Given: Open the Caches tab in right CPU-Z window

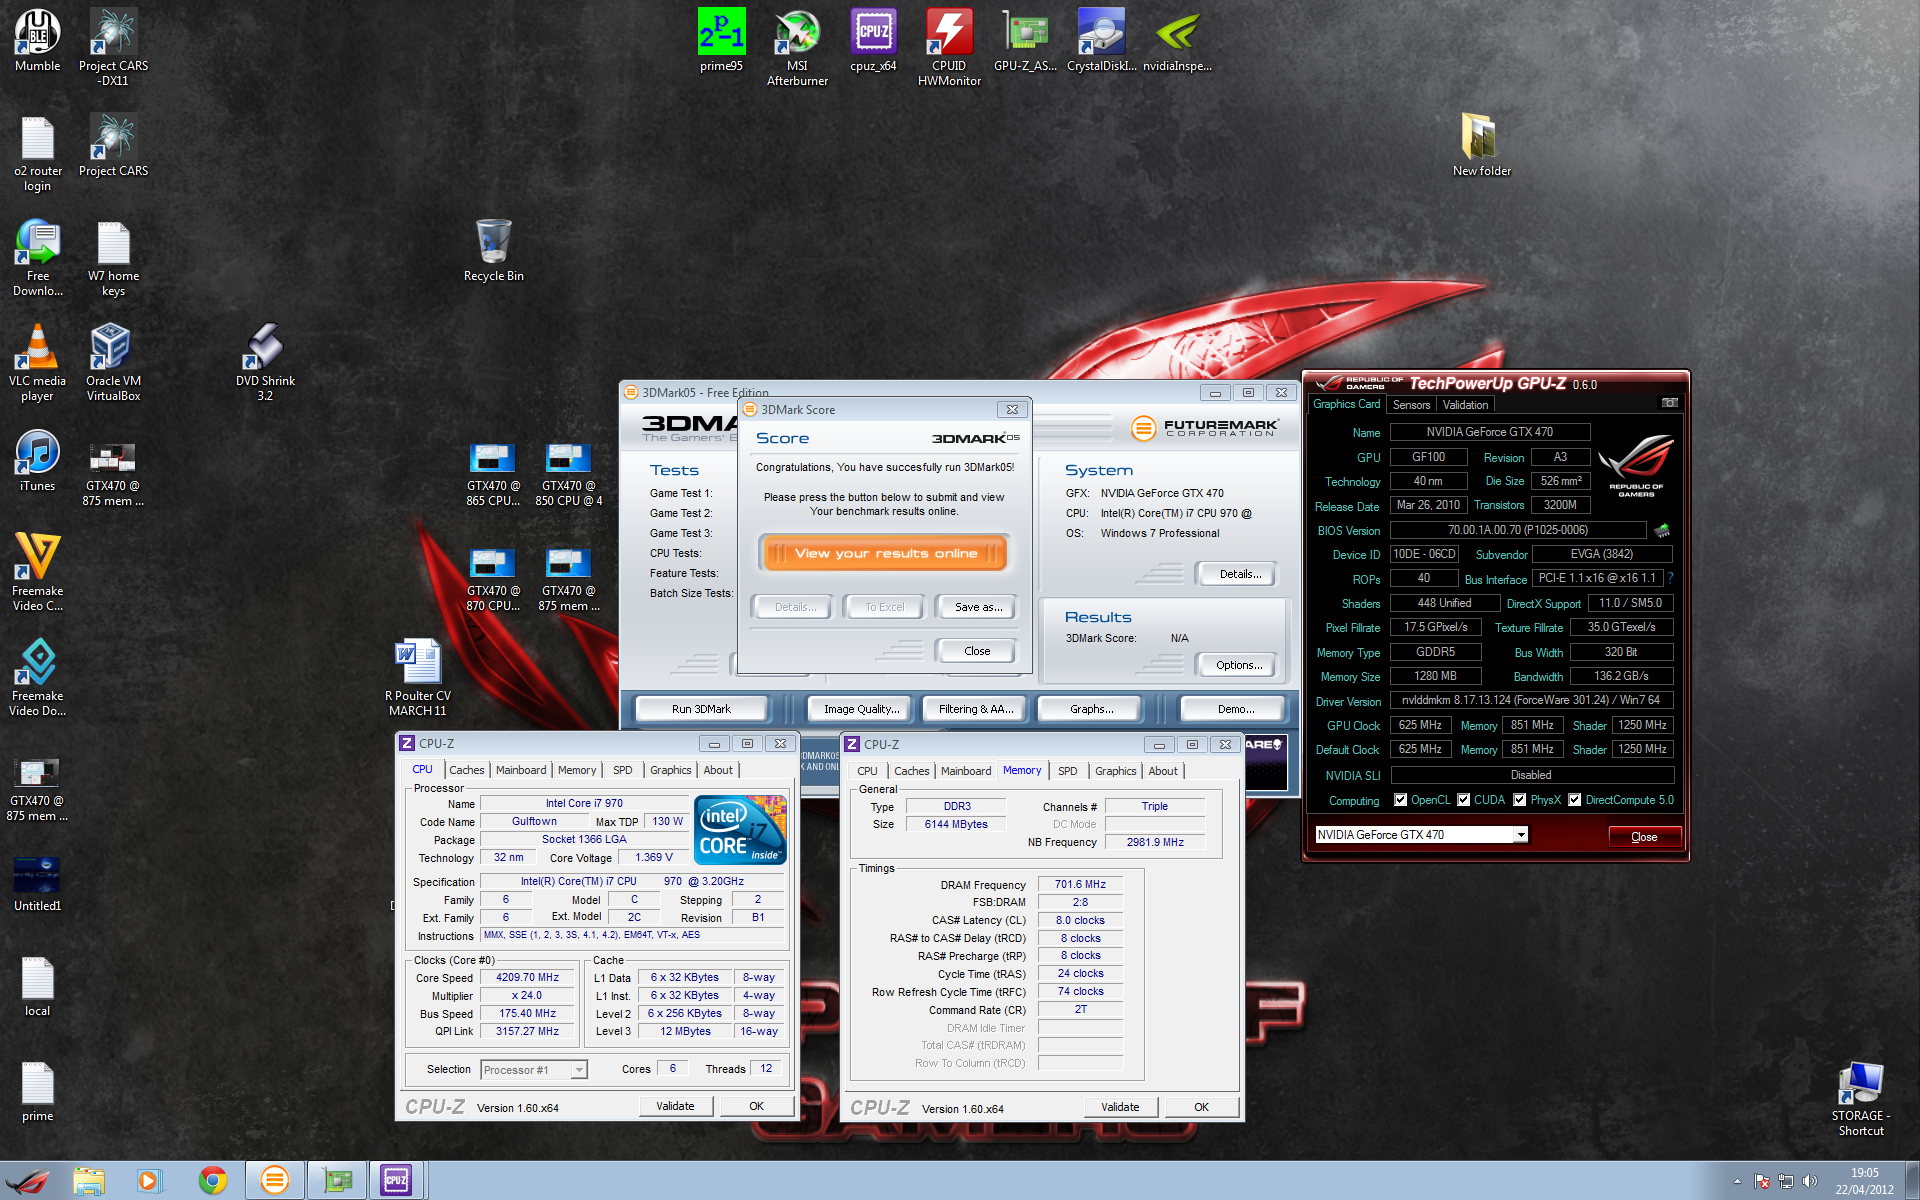Looking at the screenshot, I should [911, 771].
